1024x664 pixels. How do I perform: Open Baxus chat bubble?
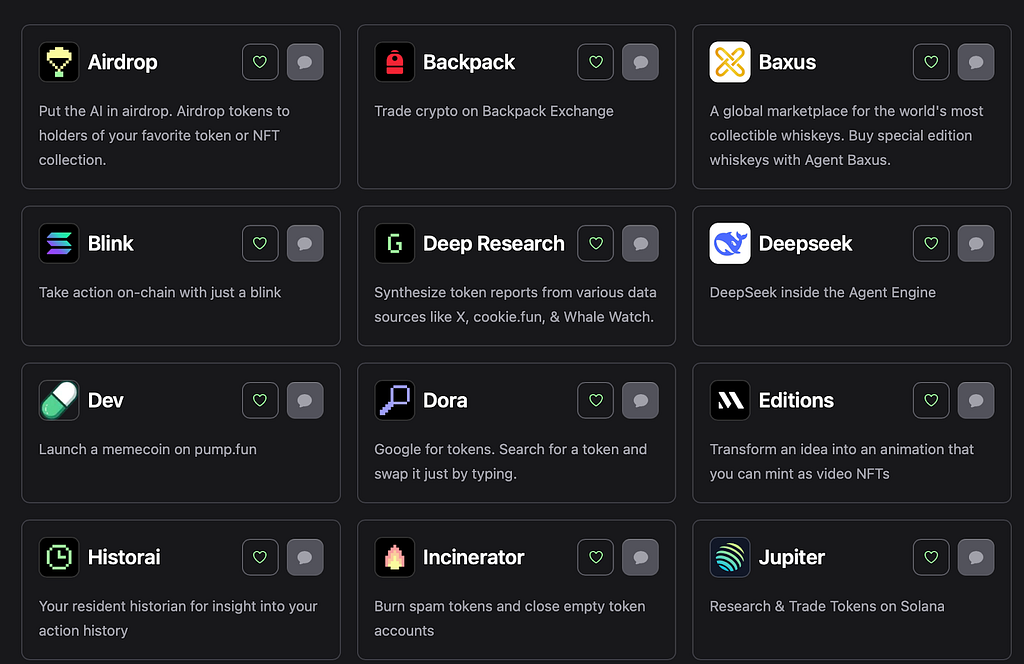976,62
